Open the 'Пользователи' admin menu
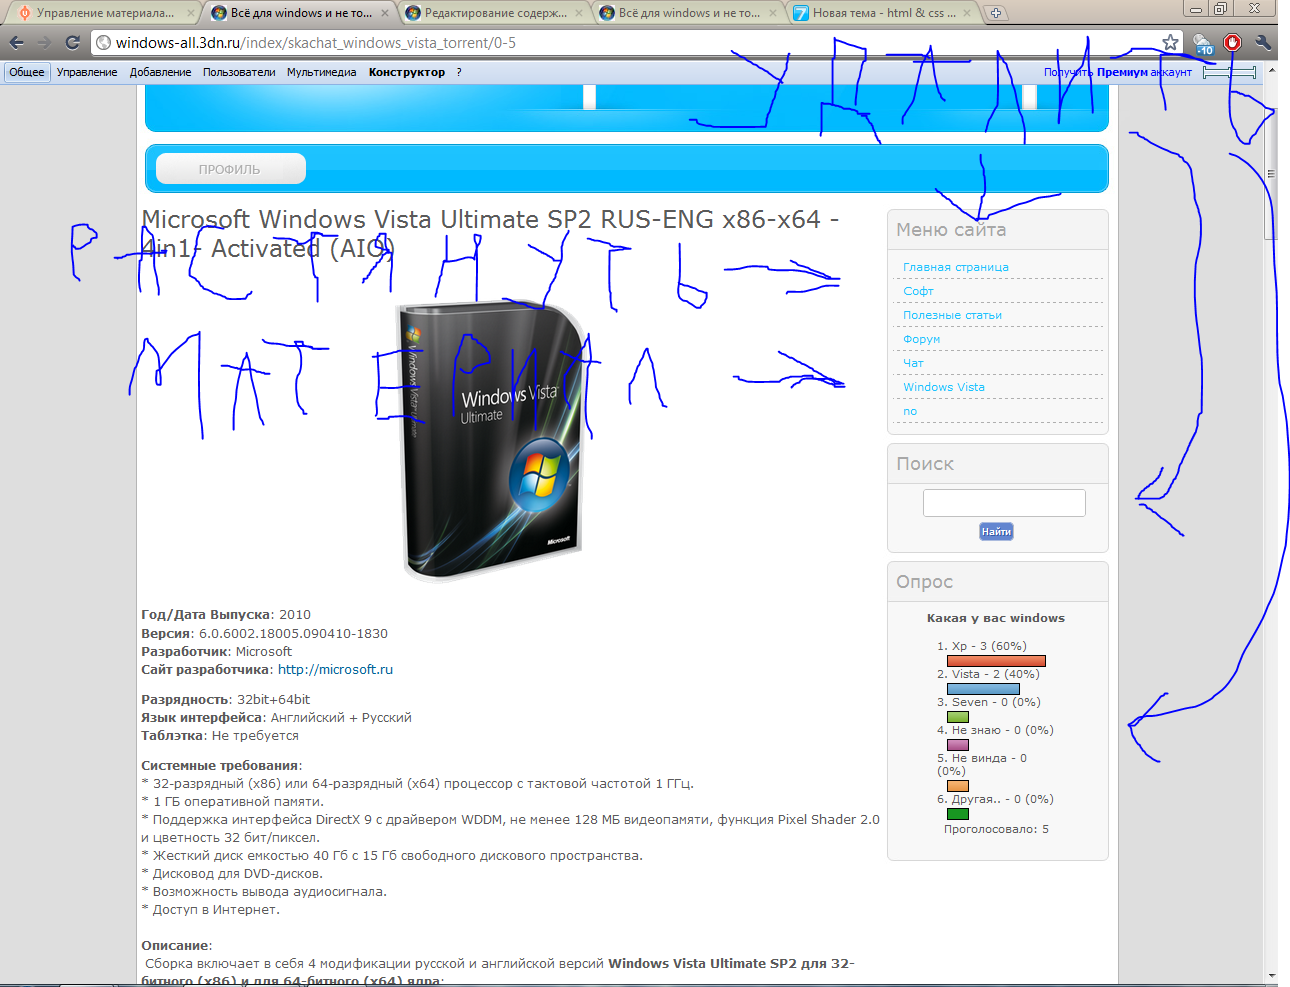This screenshot has width=1290, height=987. click(239, 72)
